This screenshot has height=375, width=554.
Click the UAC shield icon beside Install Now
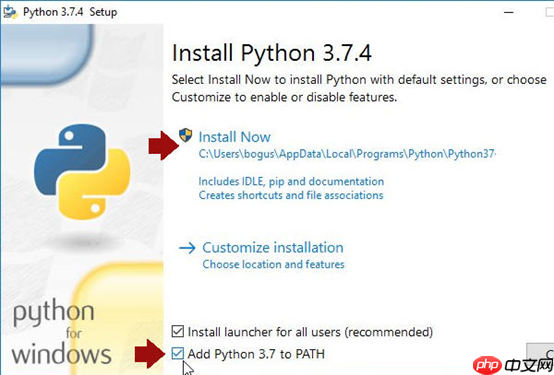click(x=185, y=135)
